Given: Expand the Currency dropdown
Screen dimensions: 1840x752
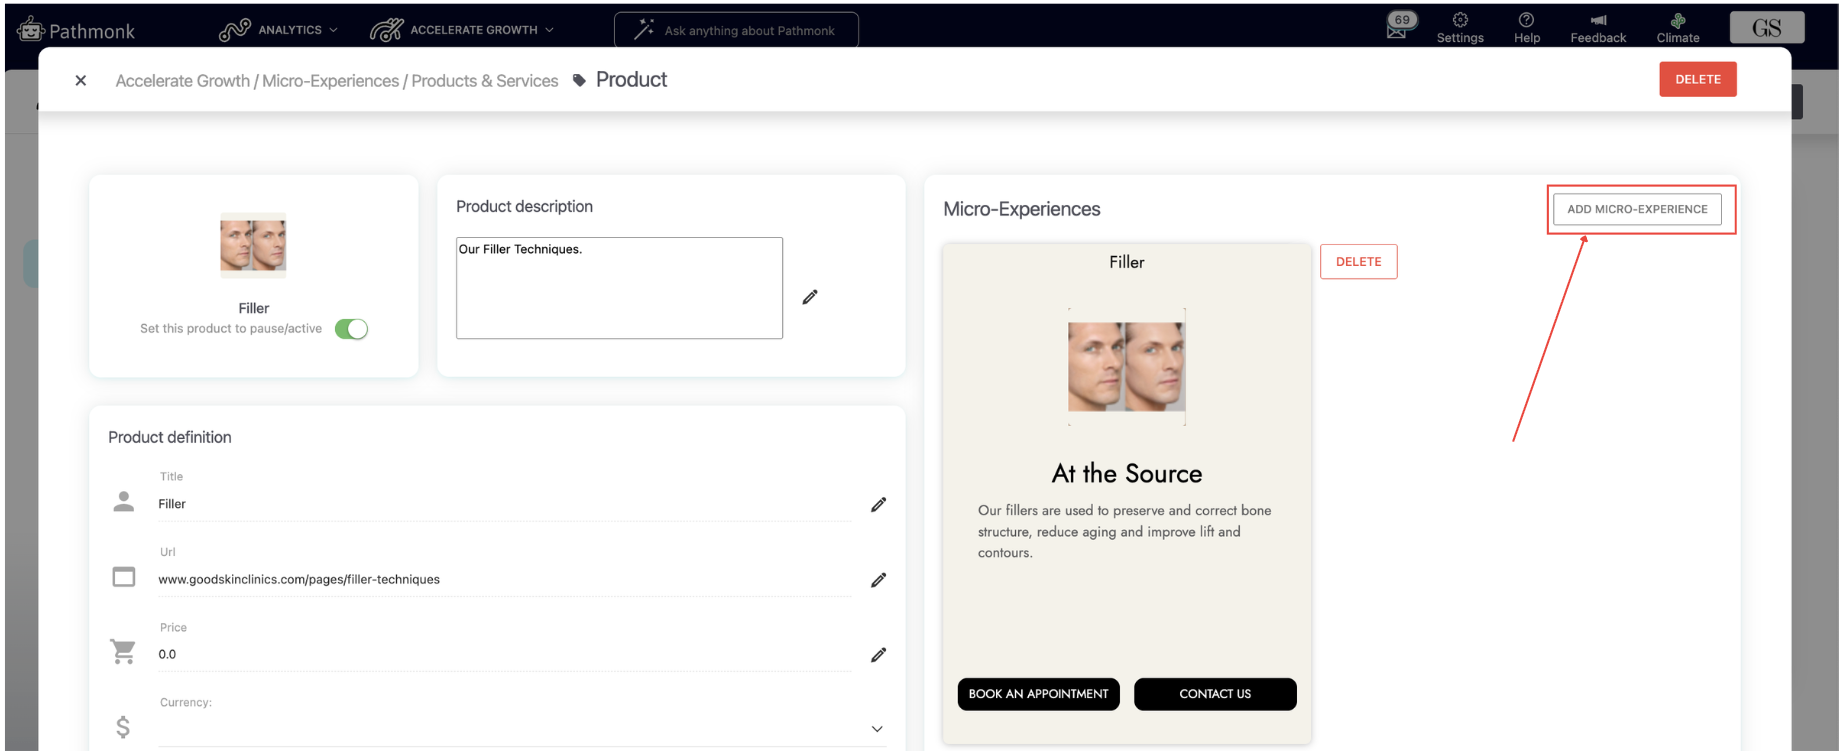Looking at the screenshot, I should click(877, 729).
